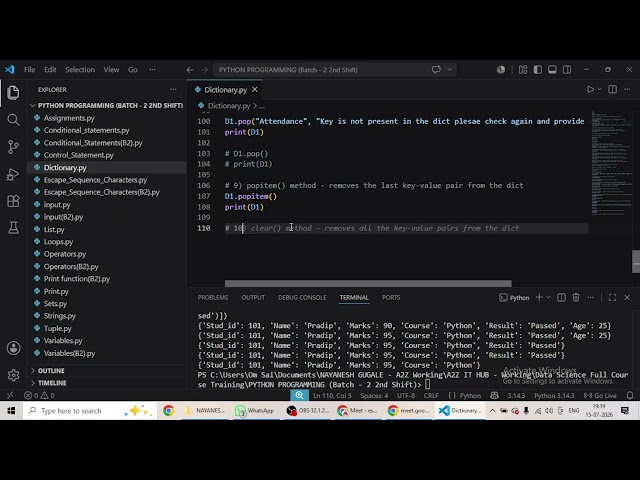Click Ln 110, Col 5 status entry
The width and height of the screenshot is (640, 480).
coord(332,396)
